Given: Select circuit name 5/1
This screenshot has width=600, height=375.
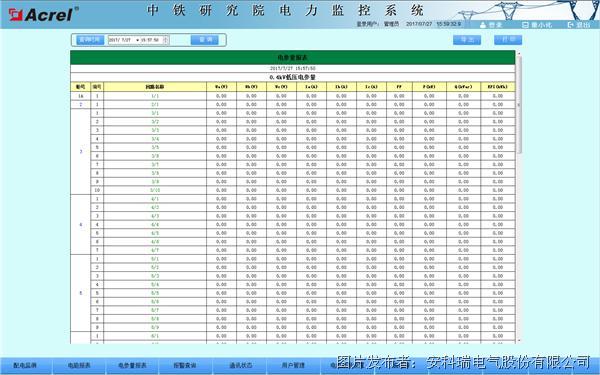Looking at the screenshot, I should 155,259.
